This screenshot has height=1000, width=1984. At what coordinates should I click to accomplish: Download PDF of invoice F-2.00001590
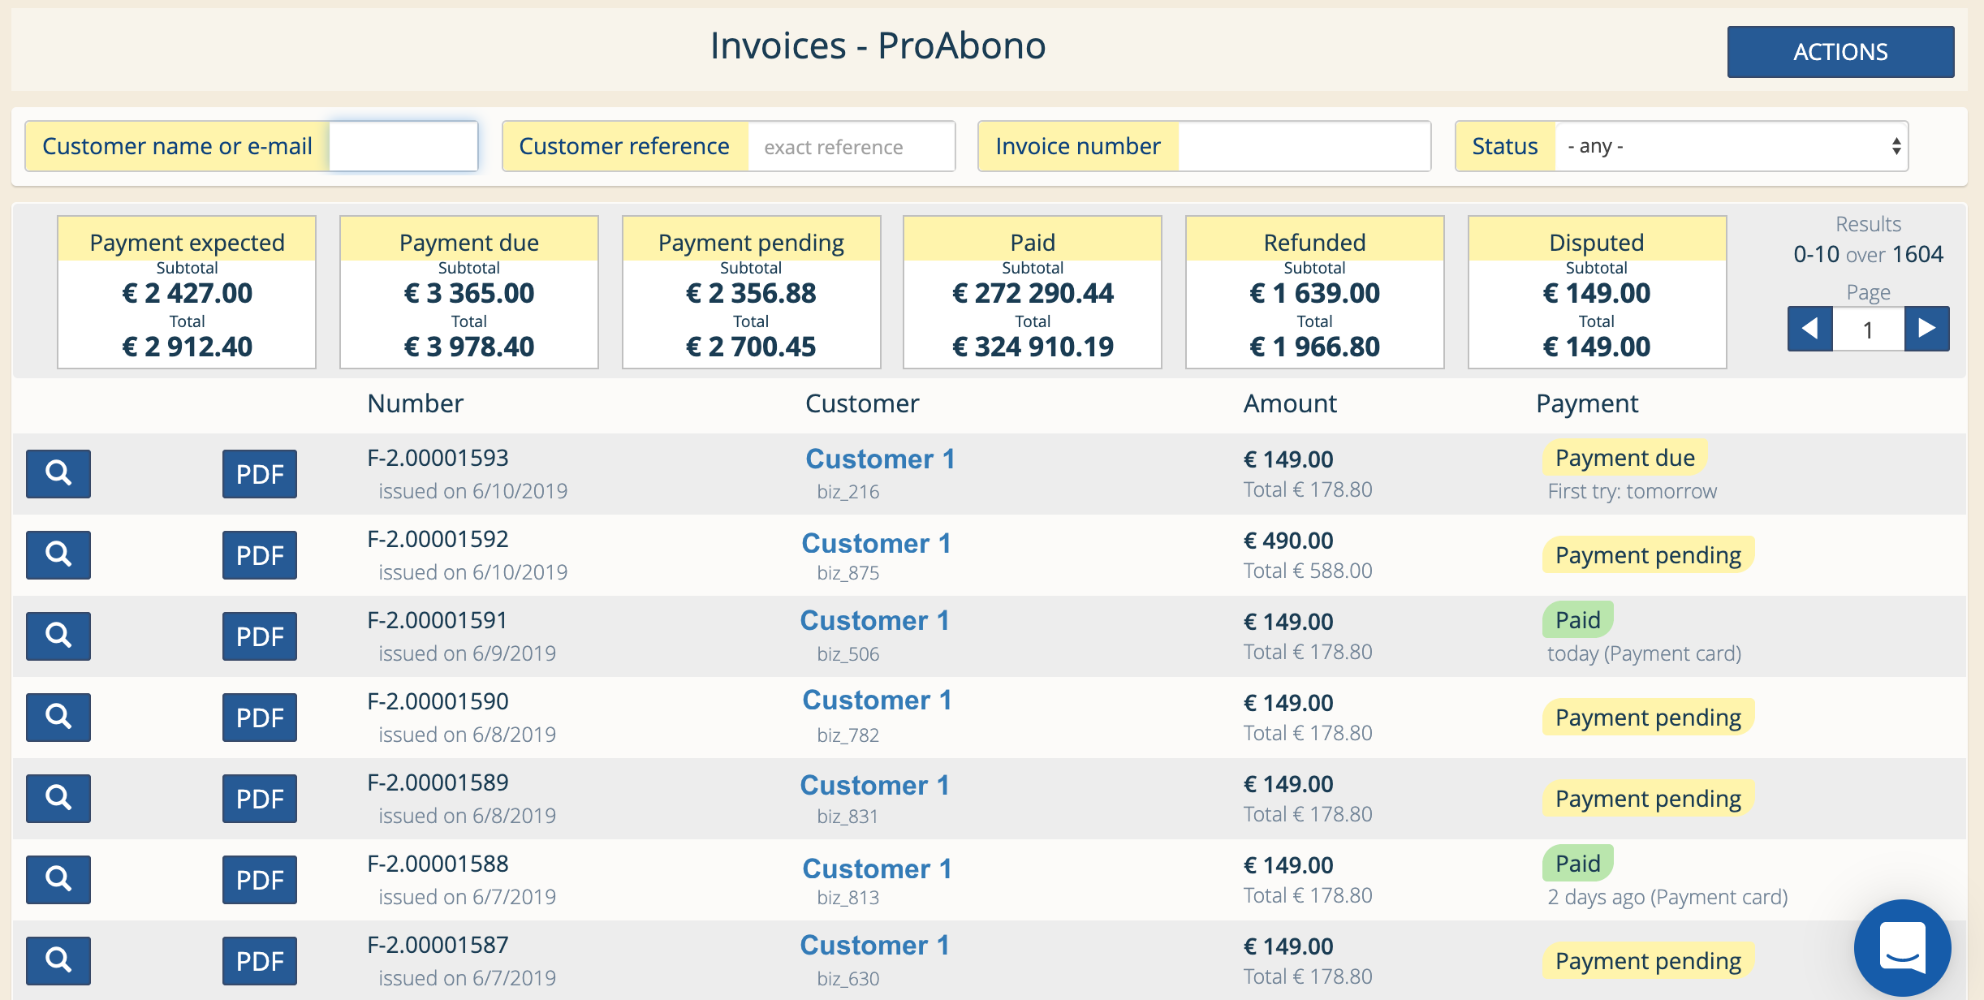pyautogui.click(x=260, y=717)
